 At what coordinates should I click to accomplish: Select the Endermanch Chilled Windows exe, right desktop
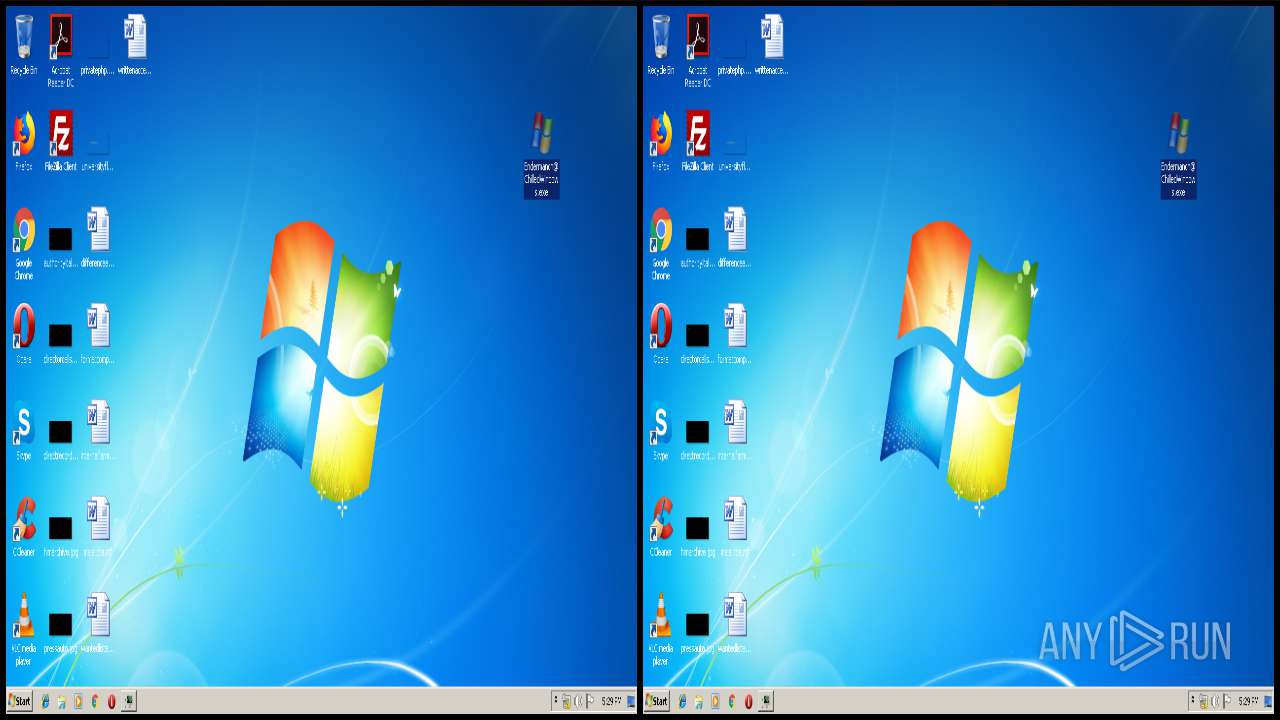tap(1178, 155)
